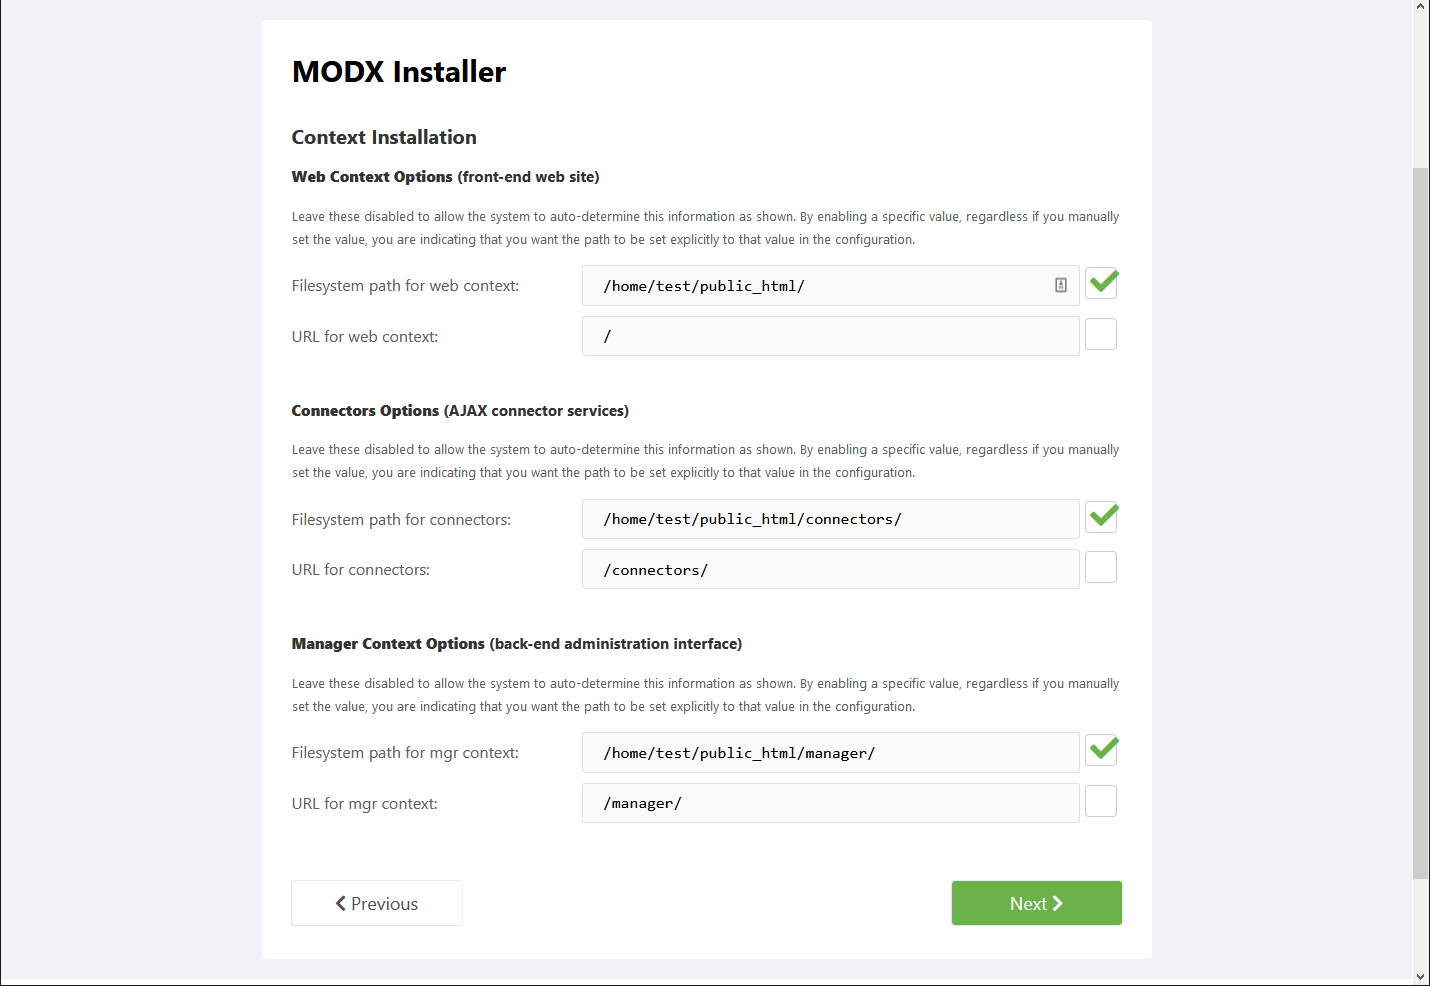The height and width of the screenshot is (986, 1430).
Task: Click the right chevron on Next
Action: pos(1058,903)
